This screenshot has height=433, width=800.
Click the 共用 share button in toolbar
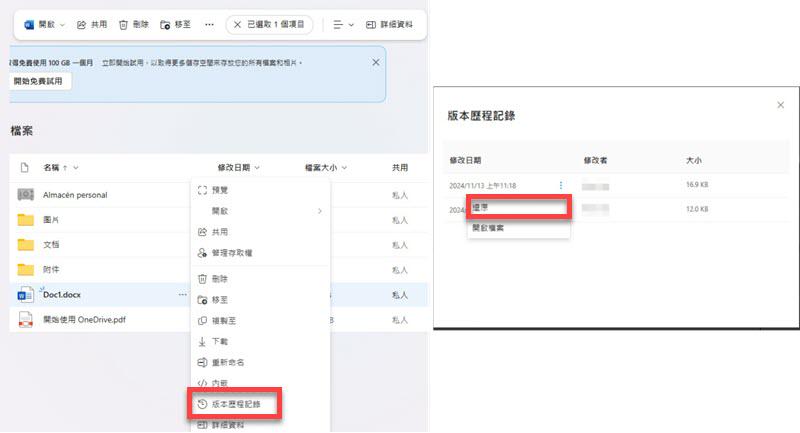click(91, 23)
